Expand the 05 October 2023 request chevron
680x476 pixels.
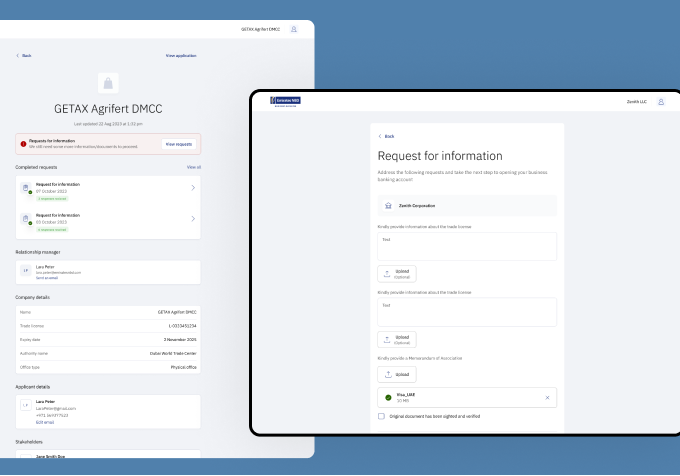coord(193,218)
